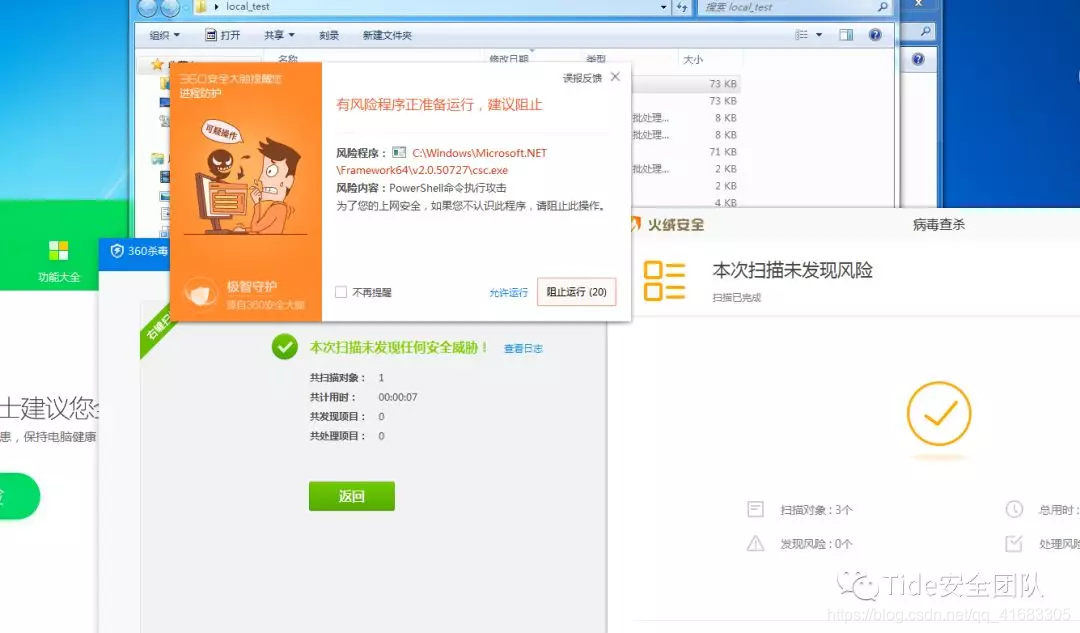Select 刻录 in the Explorer toolbar
This screenshot has width=1080, height=633.
coord(329,33)
